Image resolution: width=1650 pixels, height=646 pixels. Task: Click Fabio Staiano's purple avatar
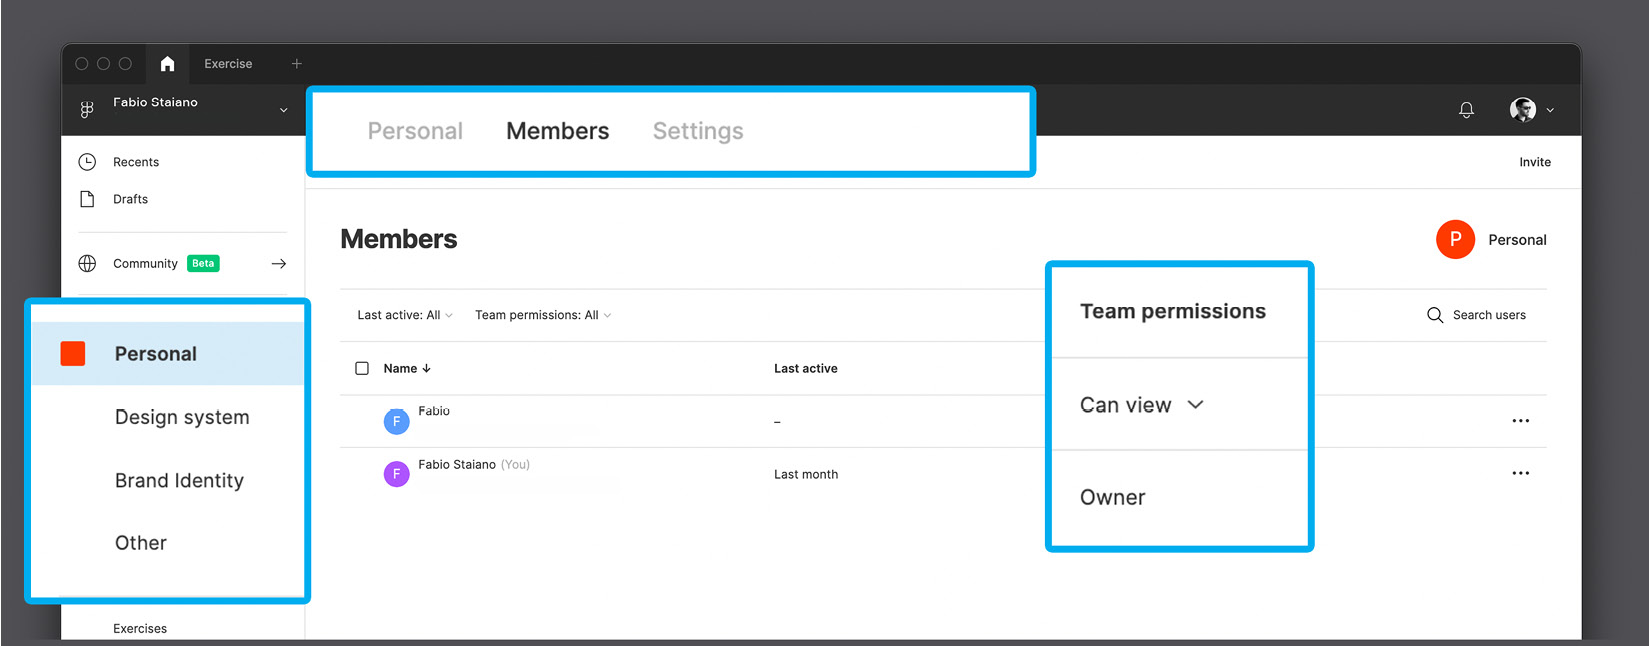click(396, 474)
